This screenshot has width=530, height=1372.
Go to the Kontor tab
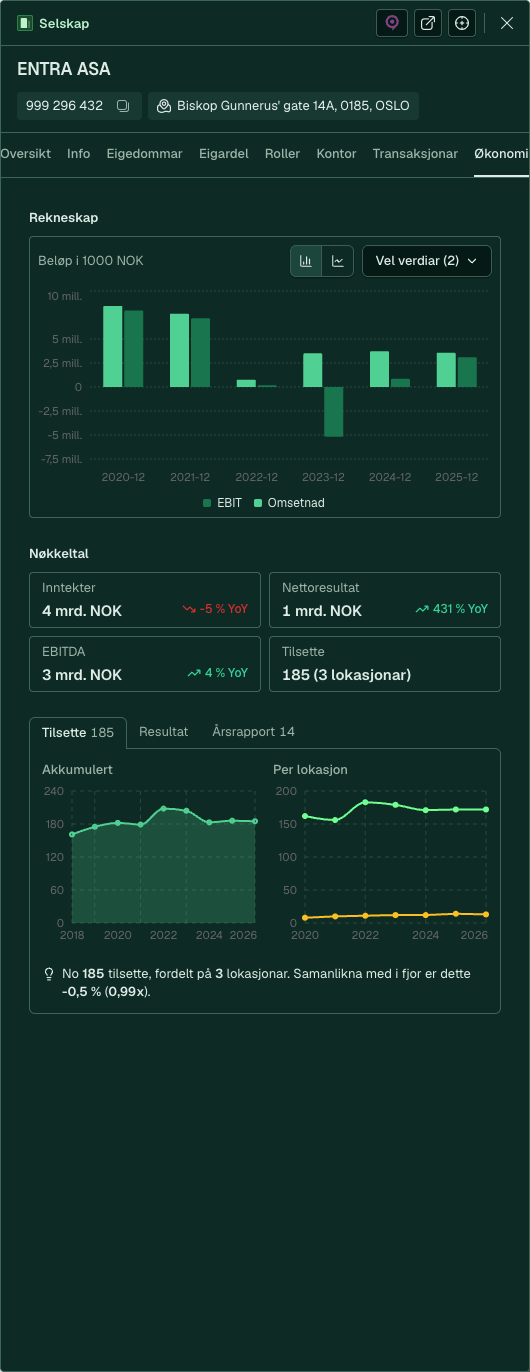337,154
